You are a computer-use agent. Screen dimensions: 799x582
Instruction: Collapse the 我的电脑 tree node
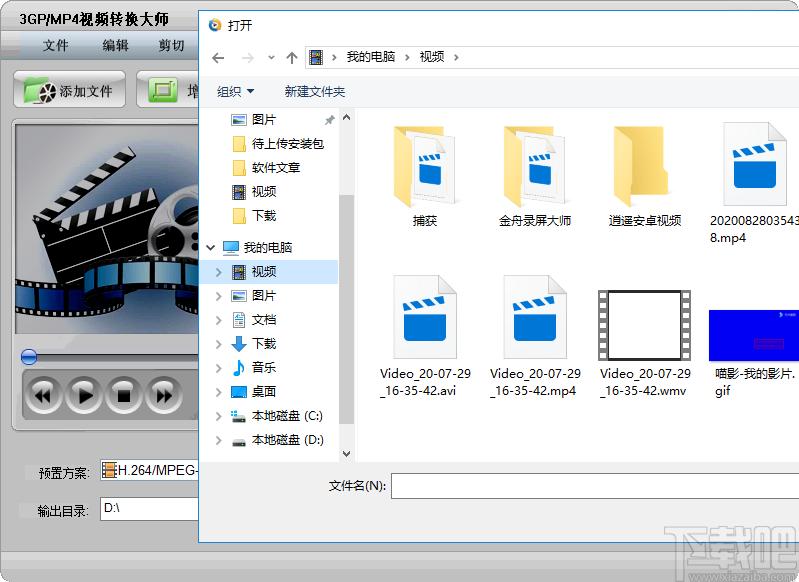210,247
